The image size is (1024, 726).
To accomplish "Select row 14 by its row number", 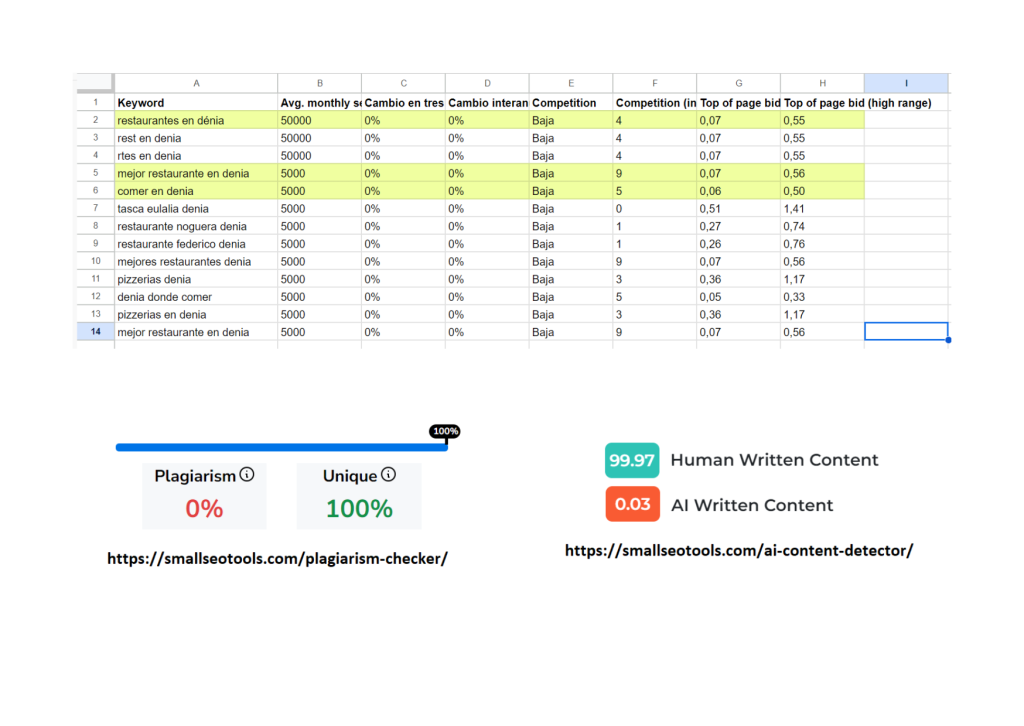I will [x=95, y=332].
